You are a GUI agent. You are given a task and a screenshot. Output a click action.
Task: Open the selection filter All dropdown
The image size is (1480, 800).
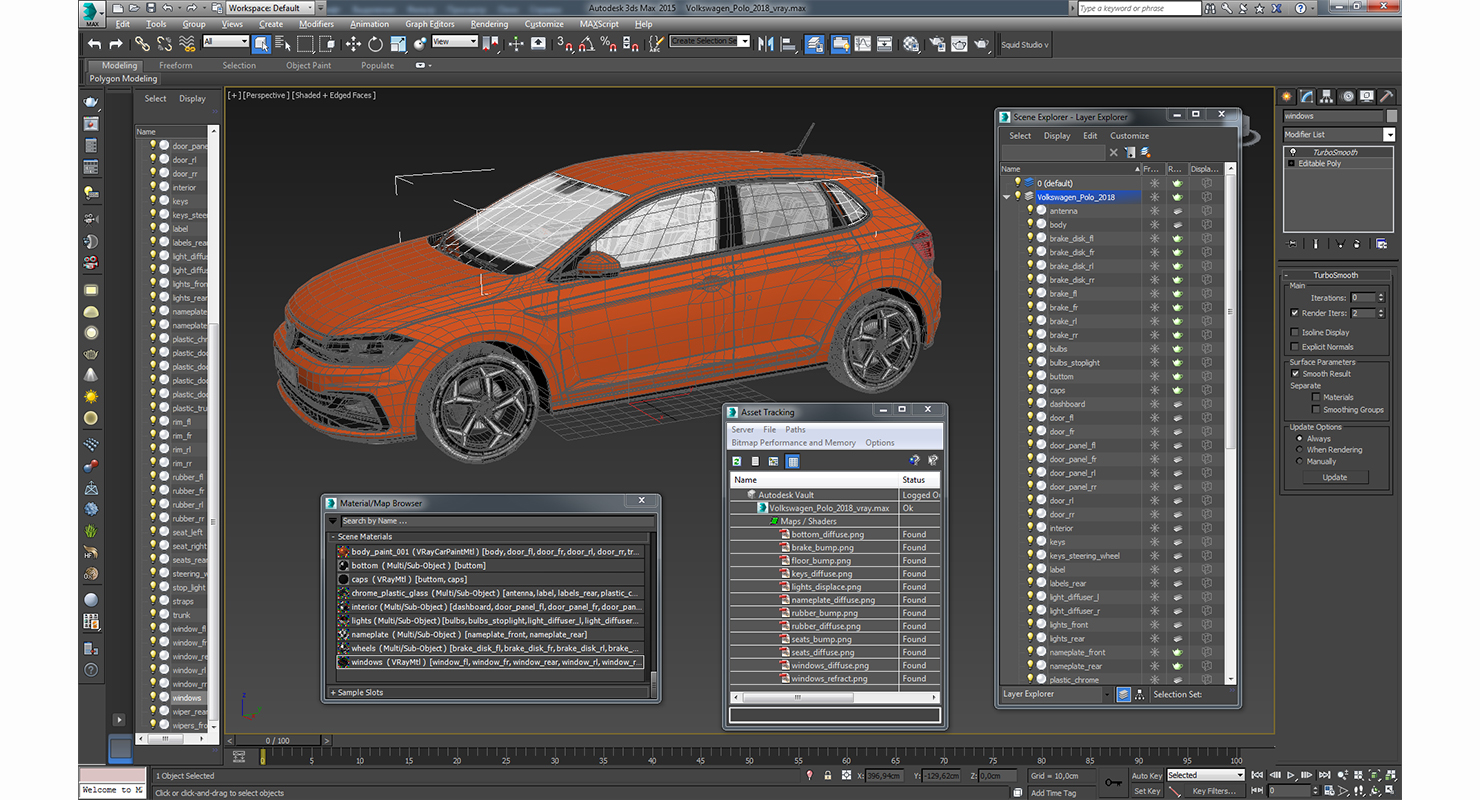226,41
